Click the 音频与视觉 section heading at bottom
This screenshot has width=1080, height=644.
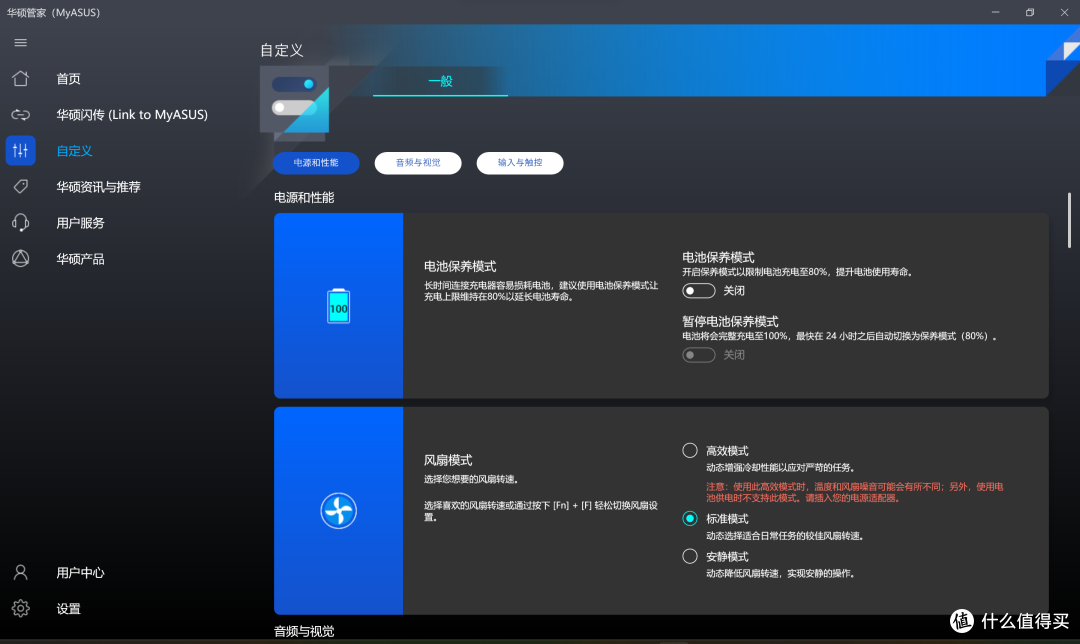304,631
